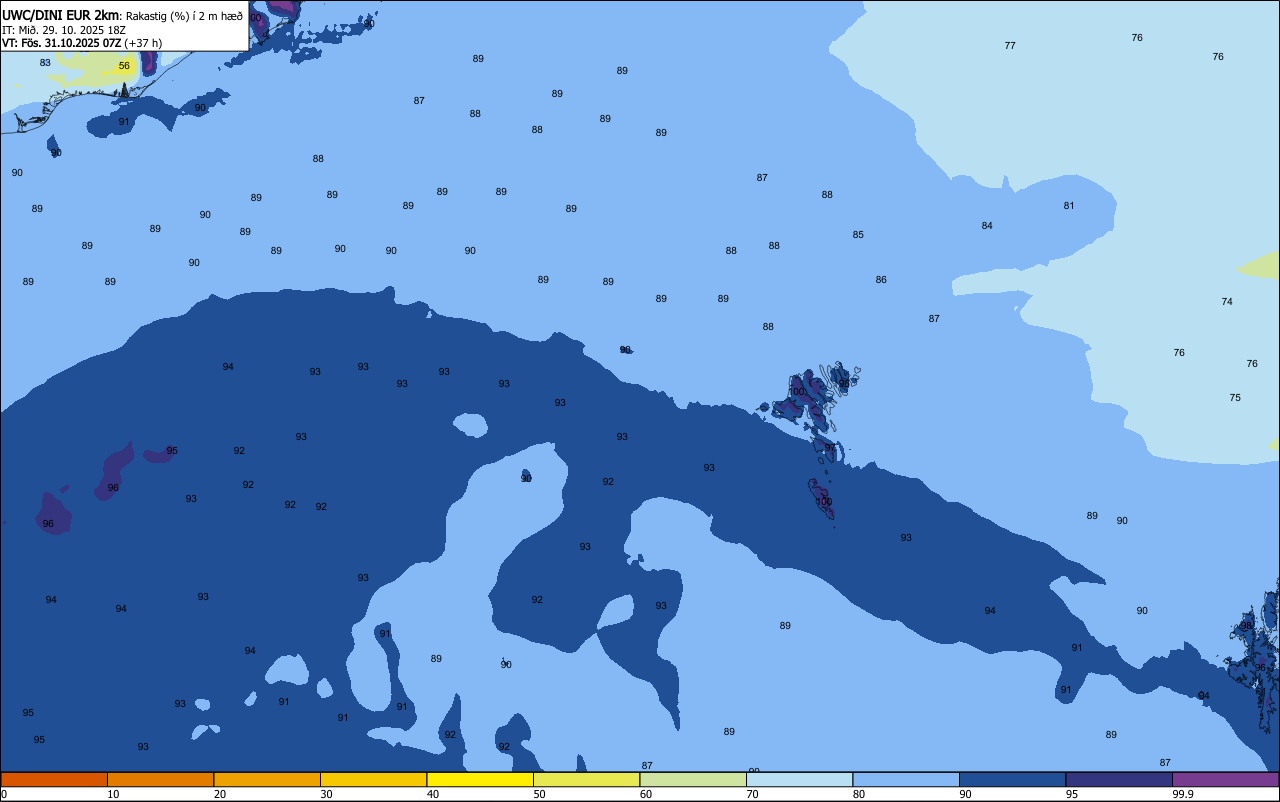Click the '83' humidity value
Viewport: 1280px width, 802px height.
(x=45, y=63)
